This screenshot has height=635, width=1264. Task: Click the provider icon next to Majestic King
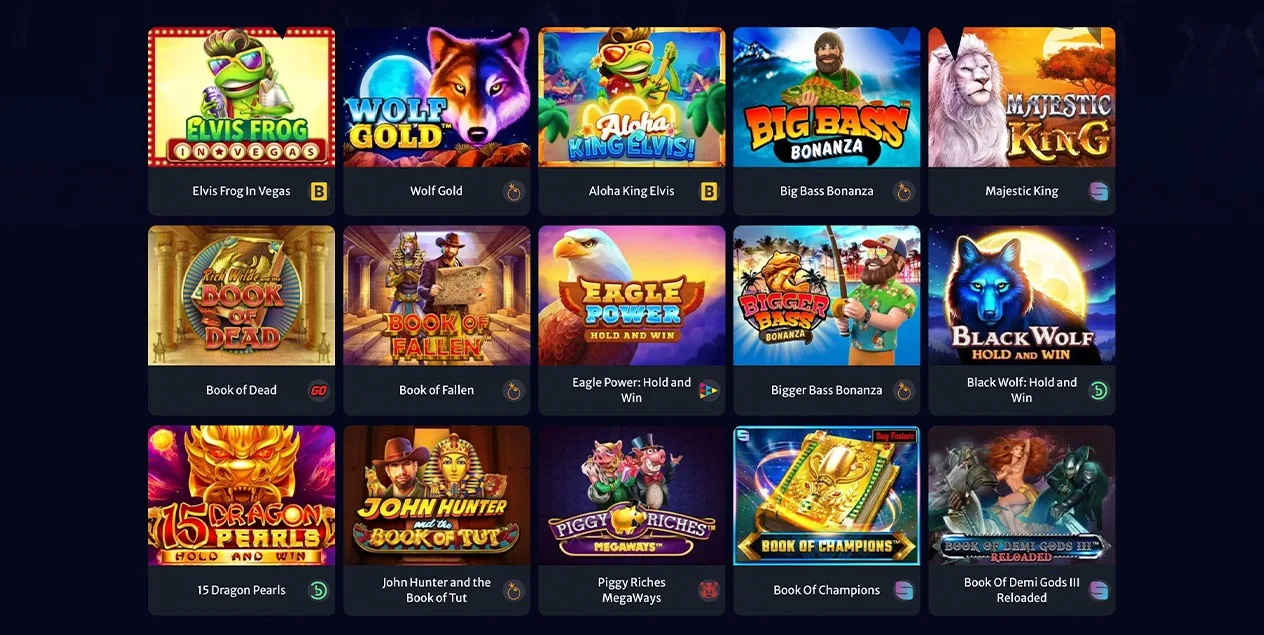[1099, 191]
